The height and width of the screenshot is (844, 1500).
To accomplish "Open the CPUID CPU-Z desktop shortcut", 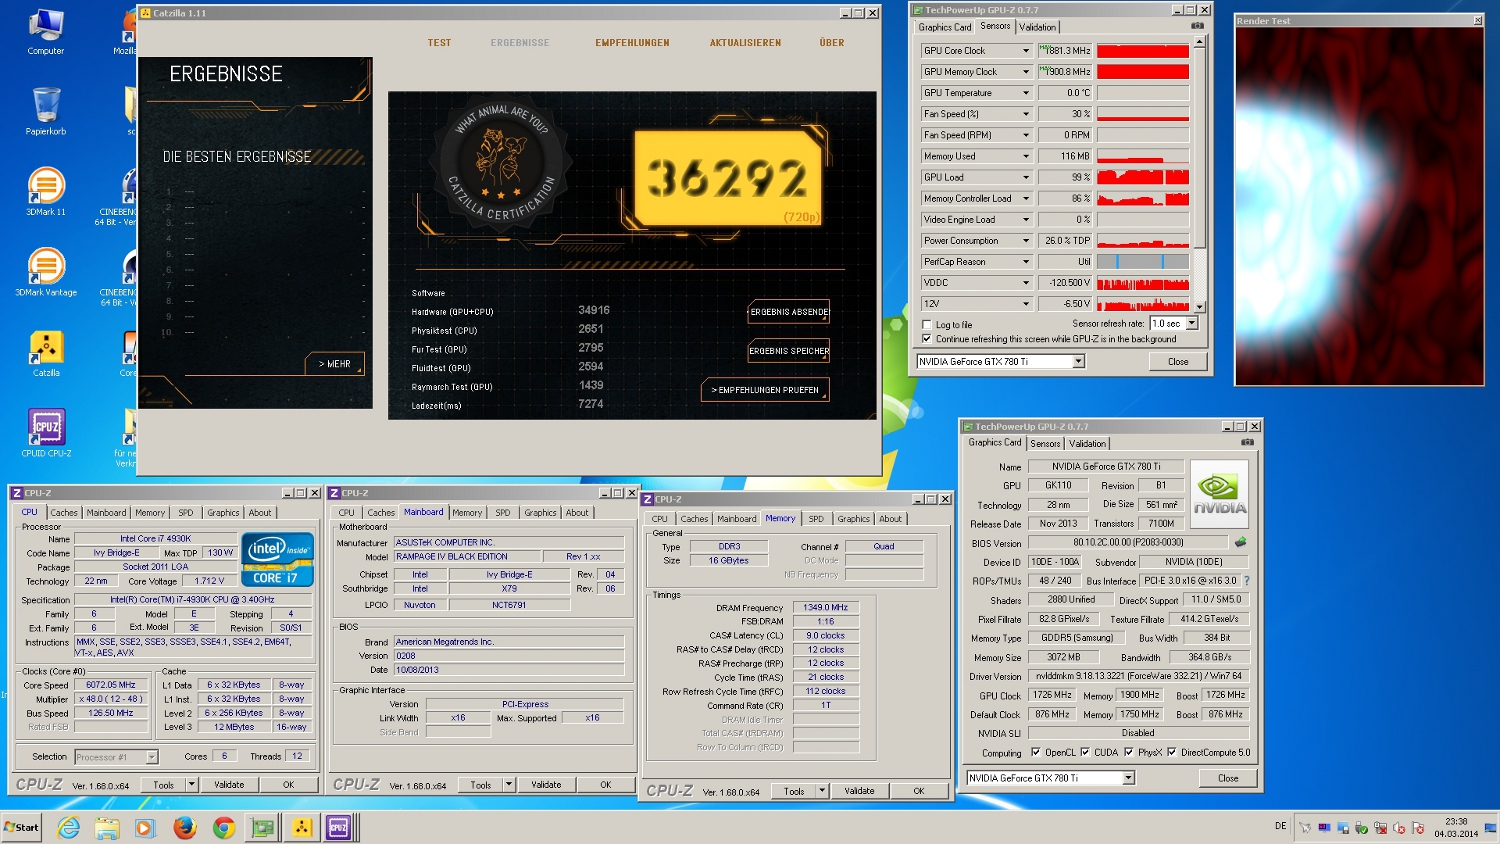I will pyautogui.click(x=46, y=433).
